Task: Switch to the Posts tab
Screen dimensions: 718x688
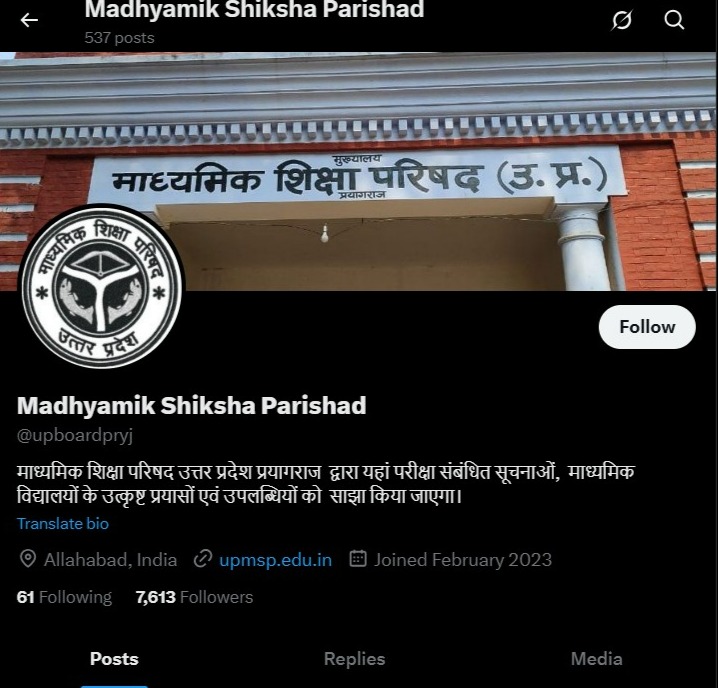Action: point(114,659)
